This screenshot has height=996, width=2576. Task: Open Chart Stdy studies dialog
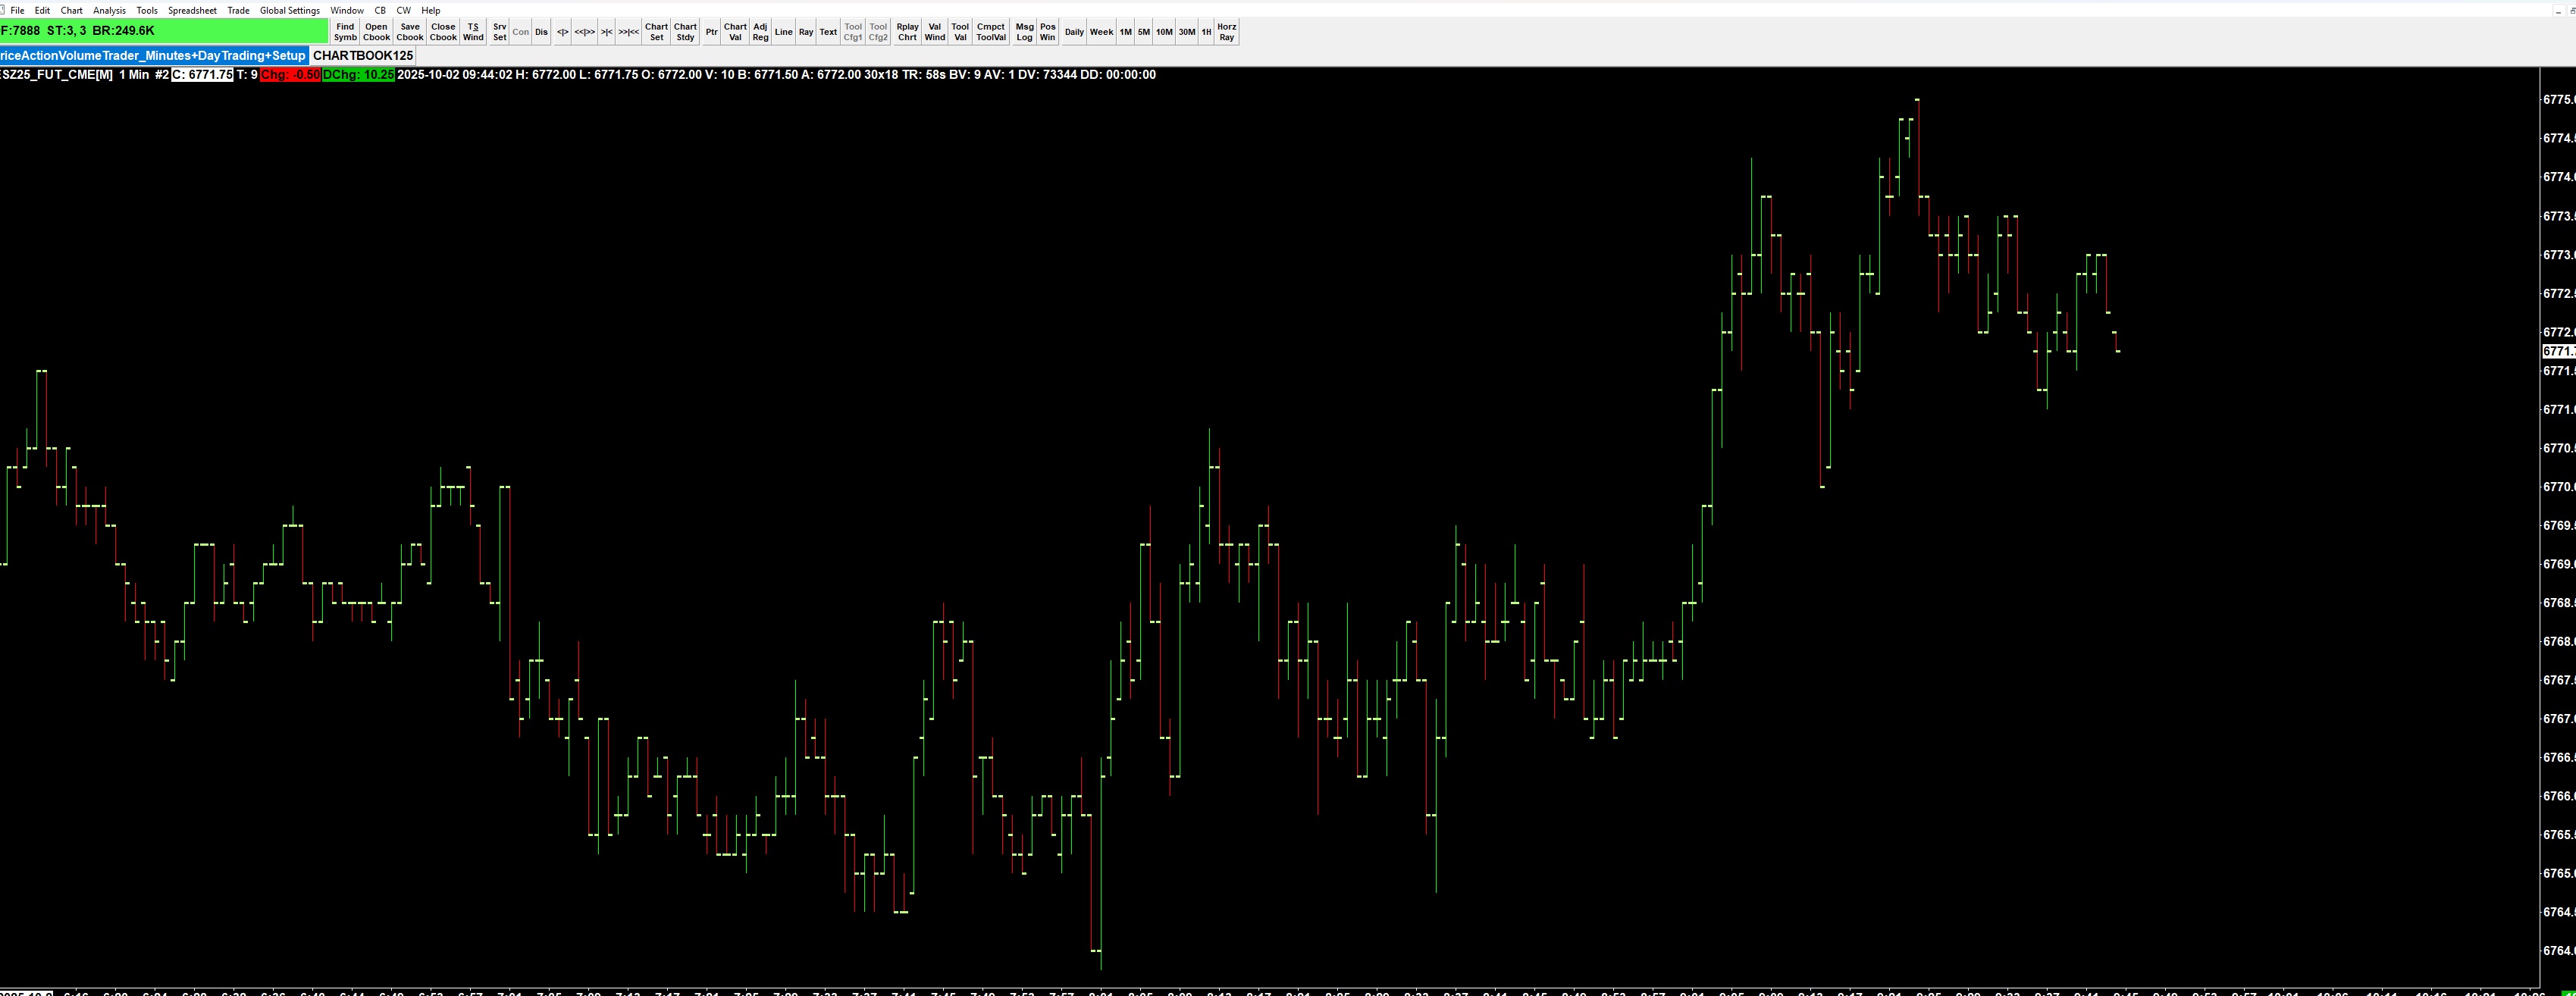coord(685,32)
